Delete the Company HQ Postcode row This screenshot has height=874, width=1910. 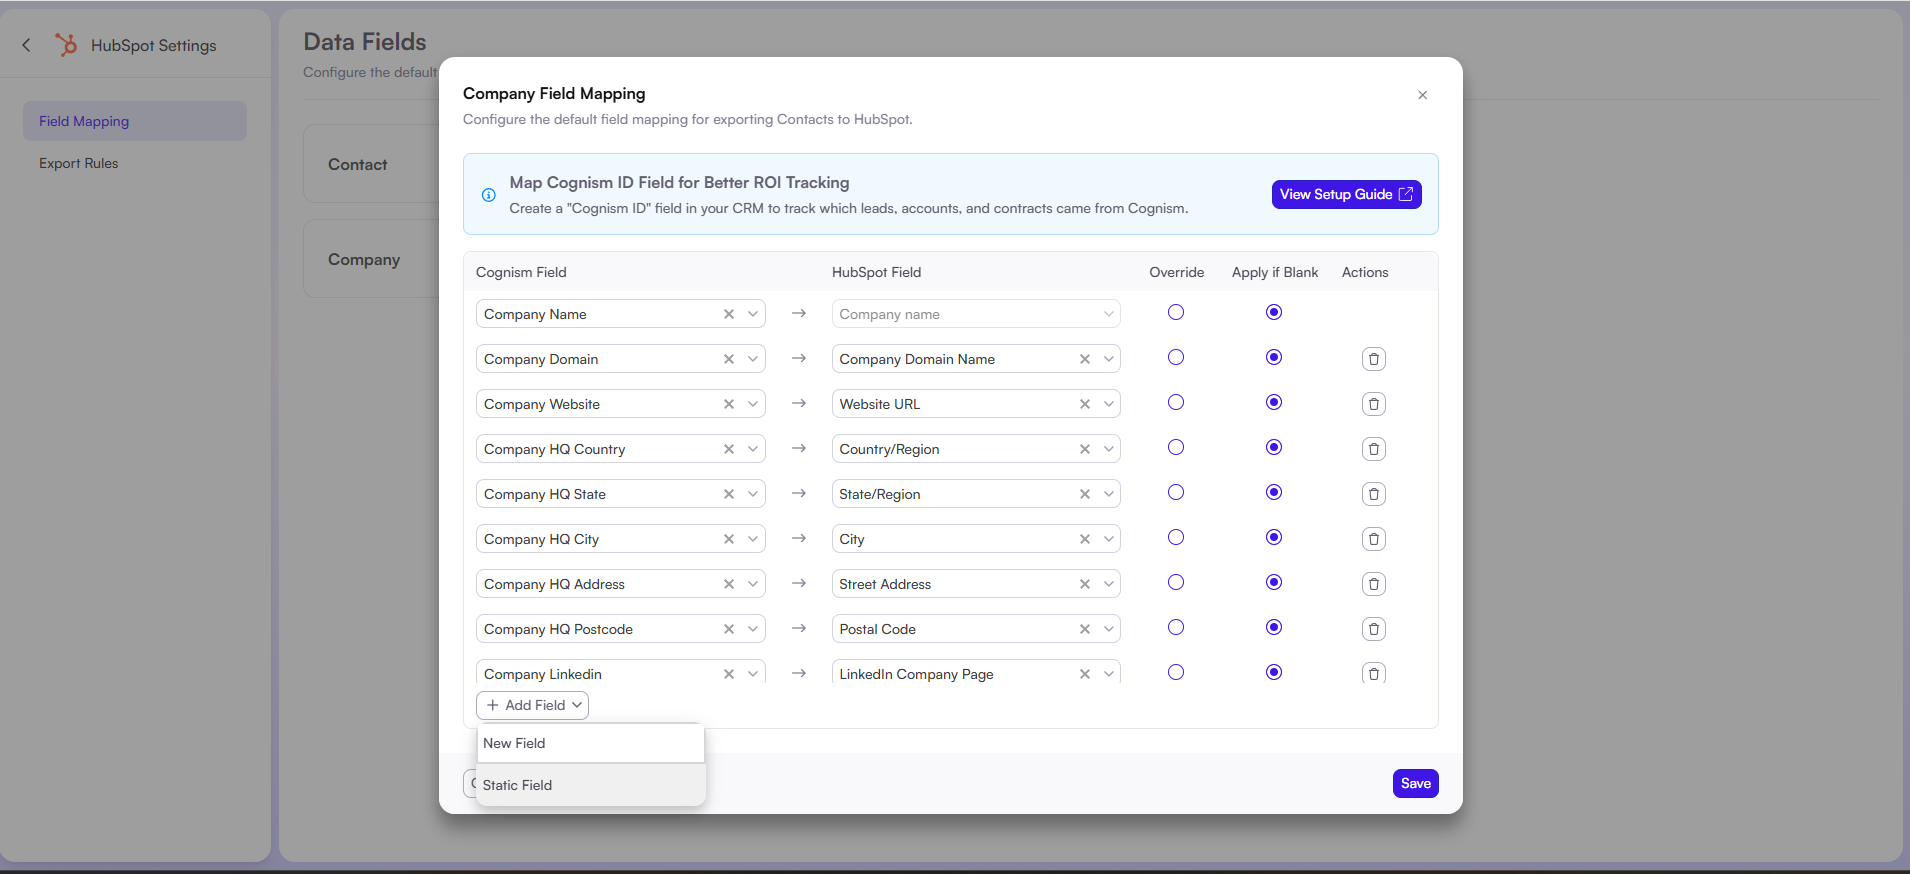1373,629
